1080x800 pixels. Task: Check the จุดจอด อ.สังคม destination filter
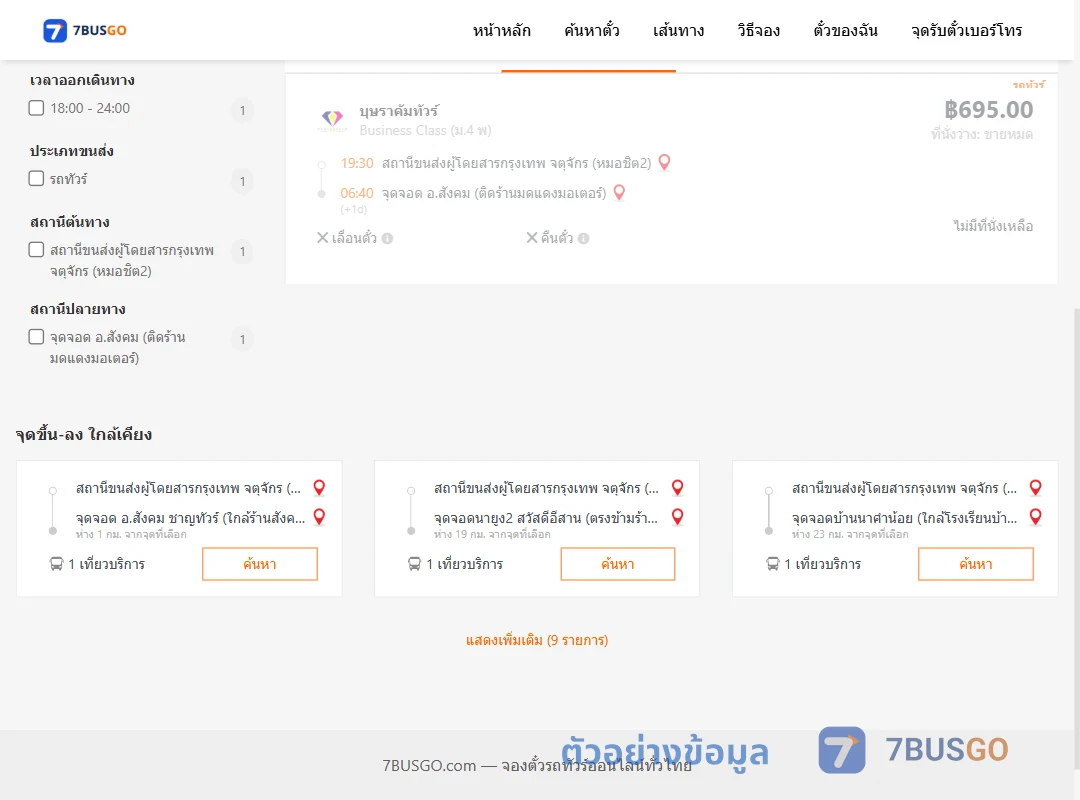pos(37,337)
